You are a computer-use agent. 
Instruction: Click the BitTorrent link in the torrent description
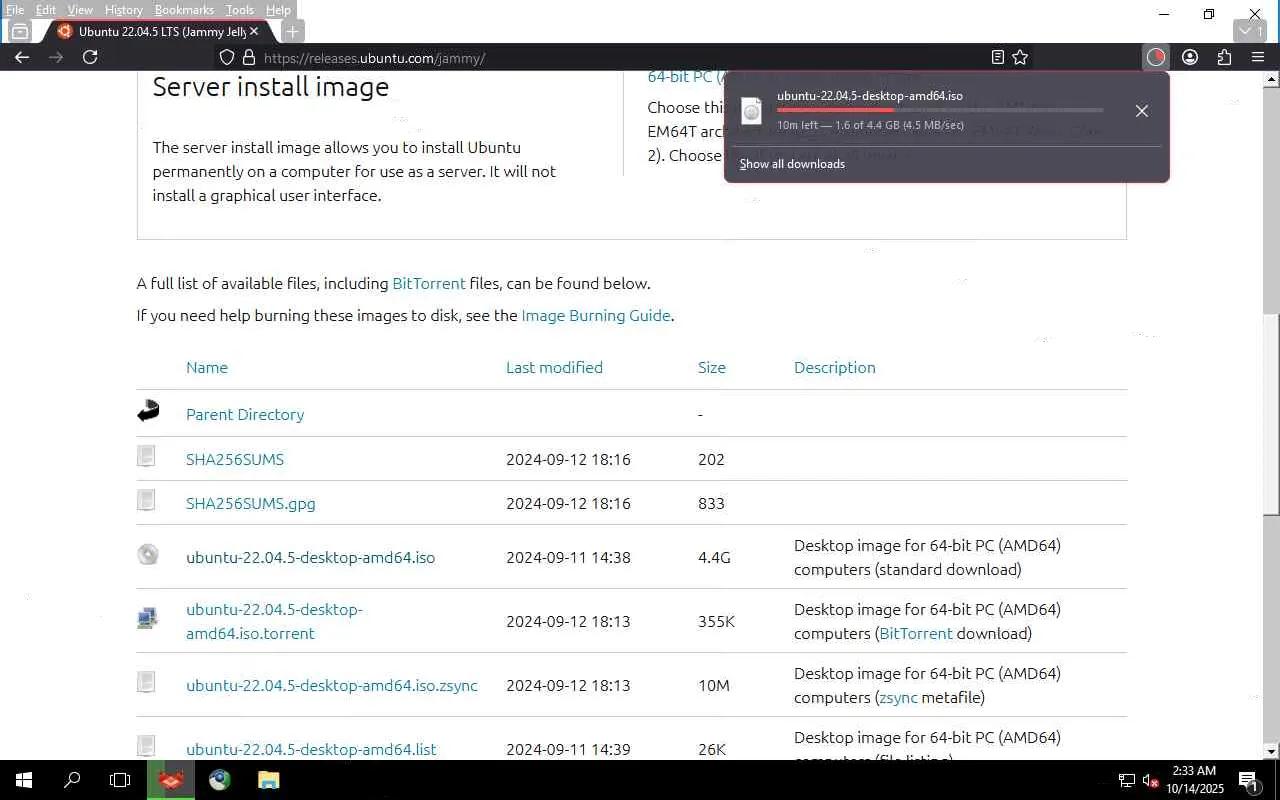click(x=915, y=633)
